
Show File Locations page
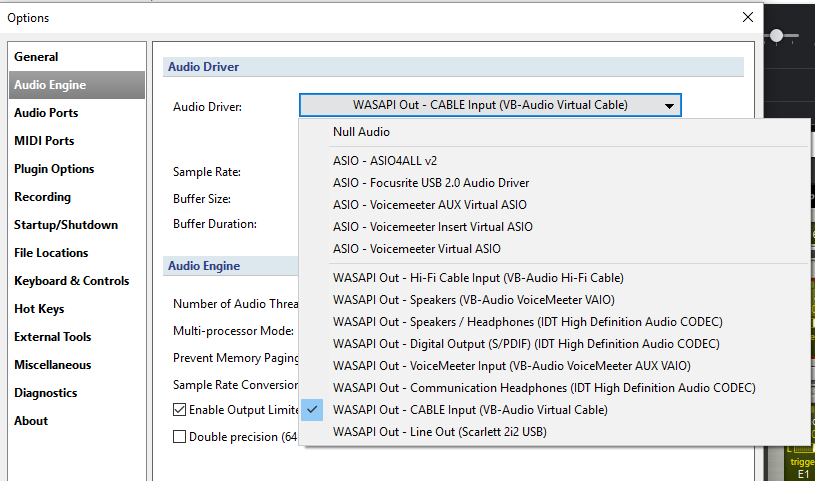pyautogui.click(x=77, y=253)
